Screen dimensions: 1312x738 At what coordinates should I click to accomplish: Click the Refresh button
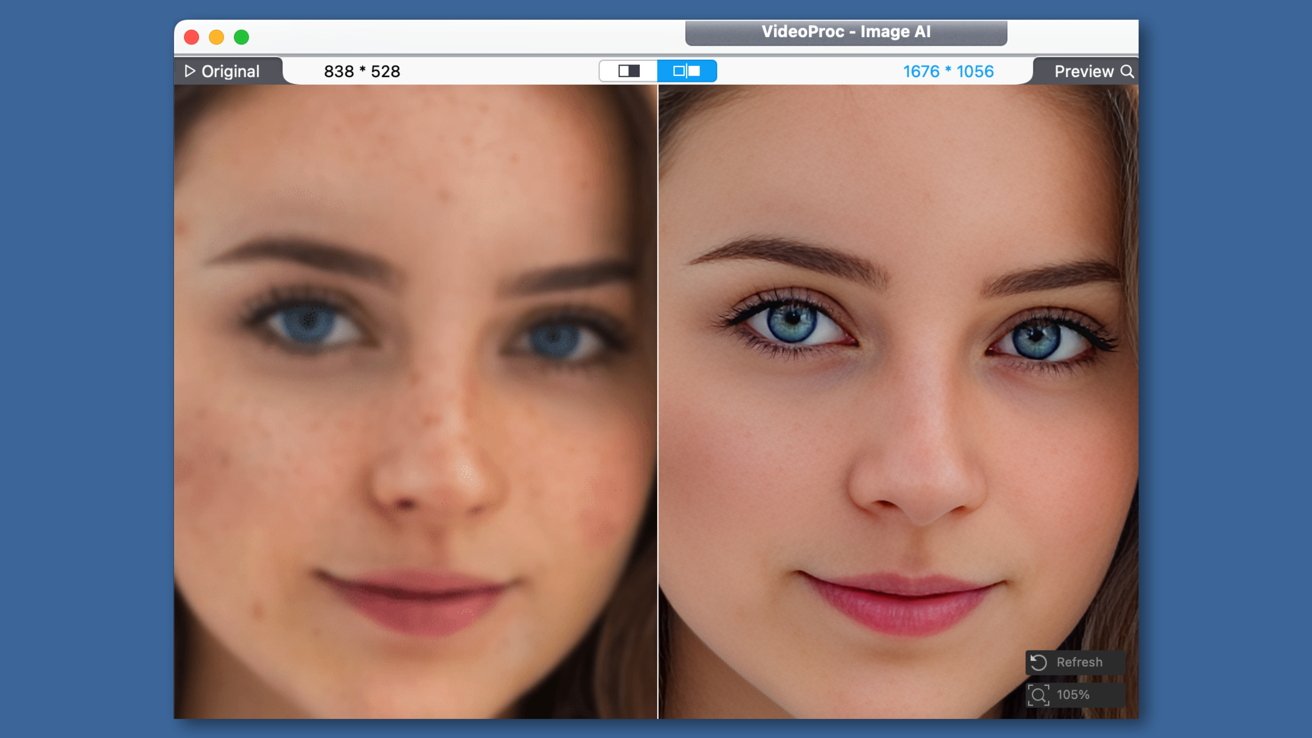pos(1075,662)
